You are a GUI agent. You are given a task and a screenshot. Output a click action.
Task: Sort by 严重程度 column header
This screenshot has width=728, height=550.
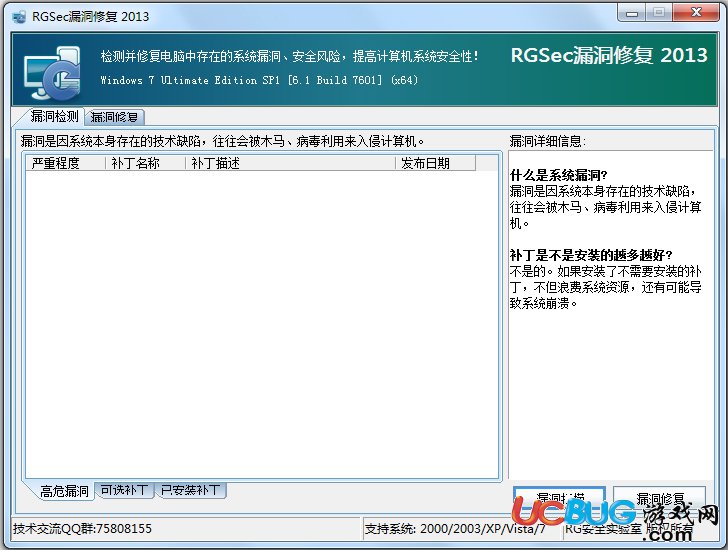coord(65,163)
